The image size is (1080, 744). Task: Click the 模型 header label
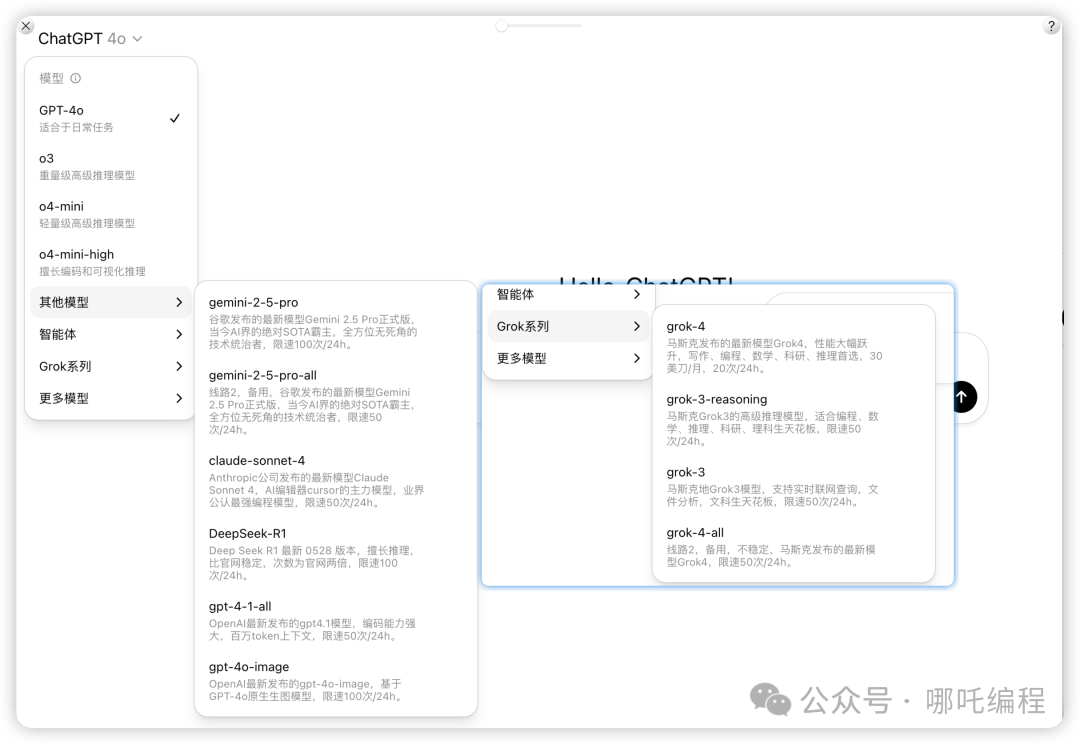point(51,79)
